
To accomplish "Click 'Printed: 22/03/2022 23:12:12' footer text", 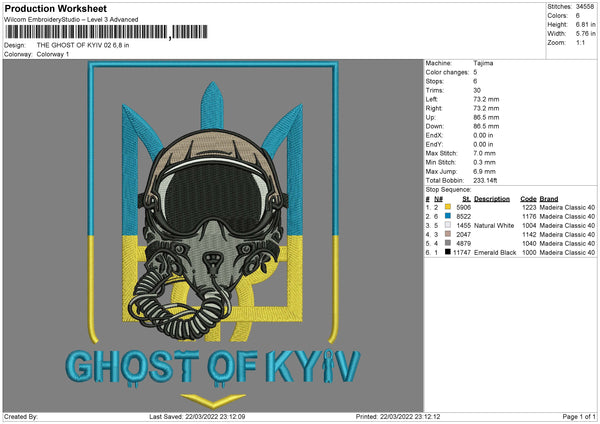I will (398, 416).
